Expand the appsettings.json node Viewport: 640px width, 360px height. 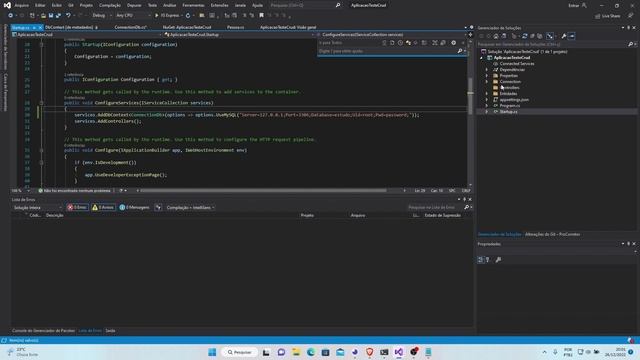487,100
